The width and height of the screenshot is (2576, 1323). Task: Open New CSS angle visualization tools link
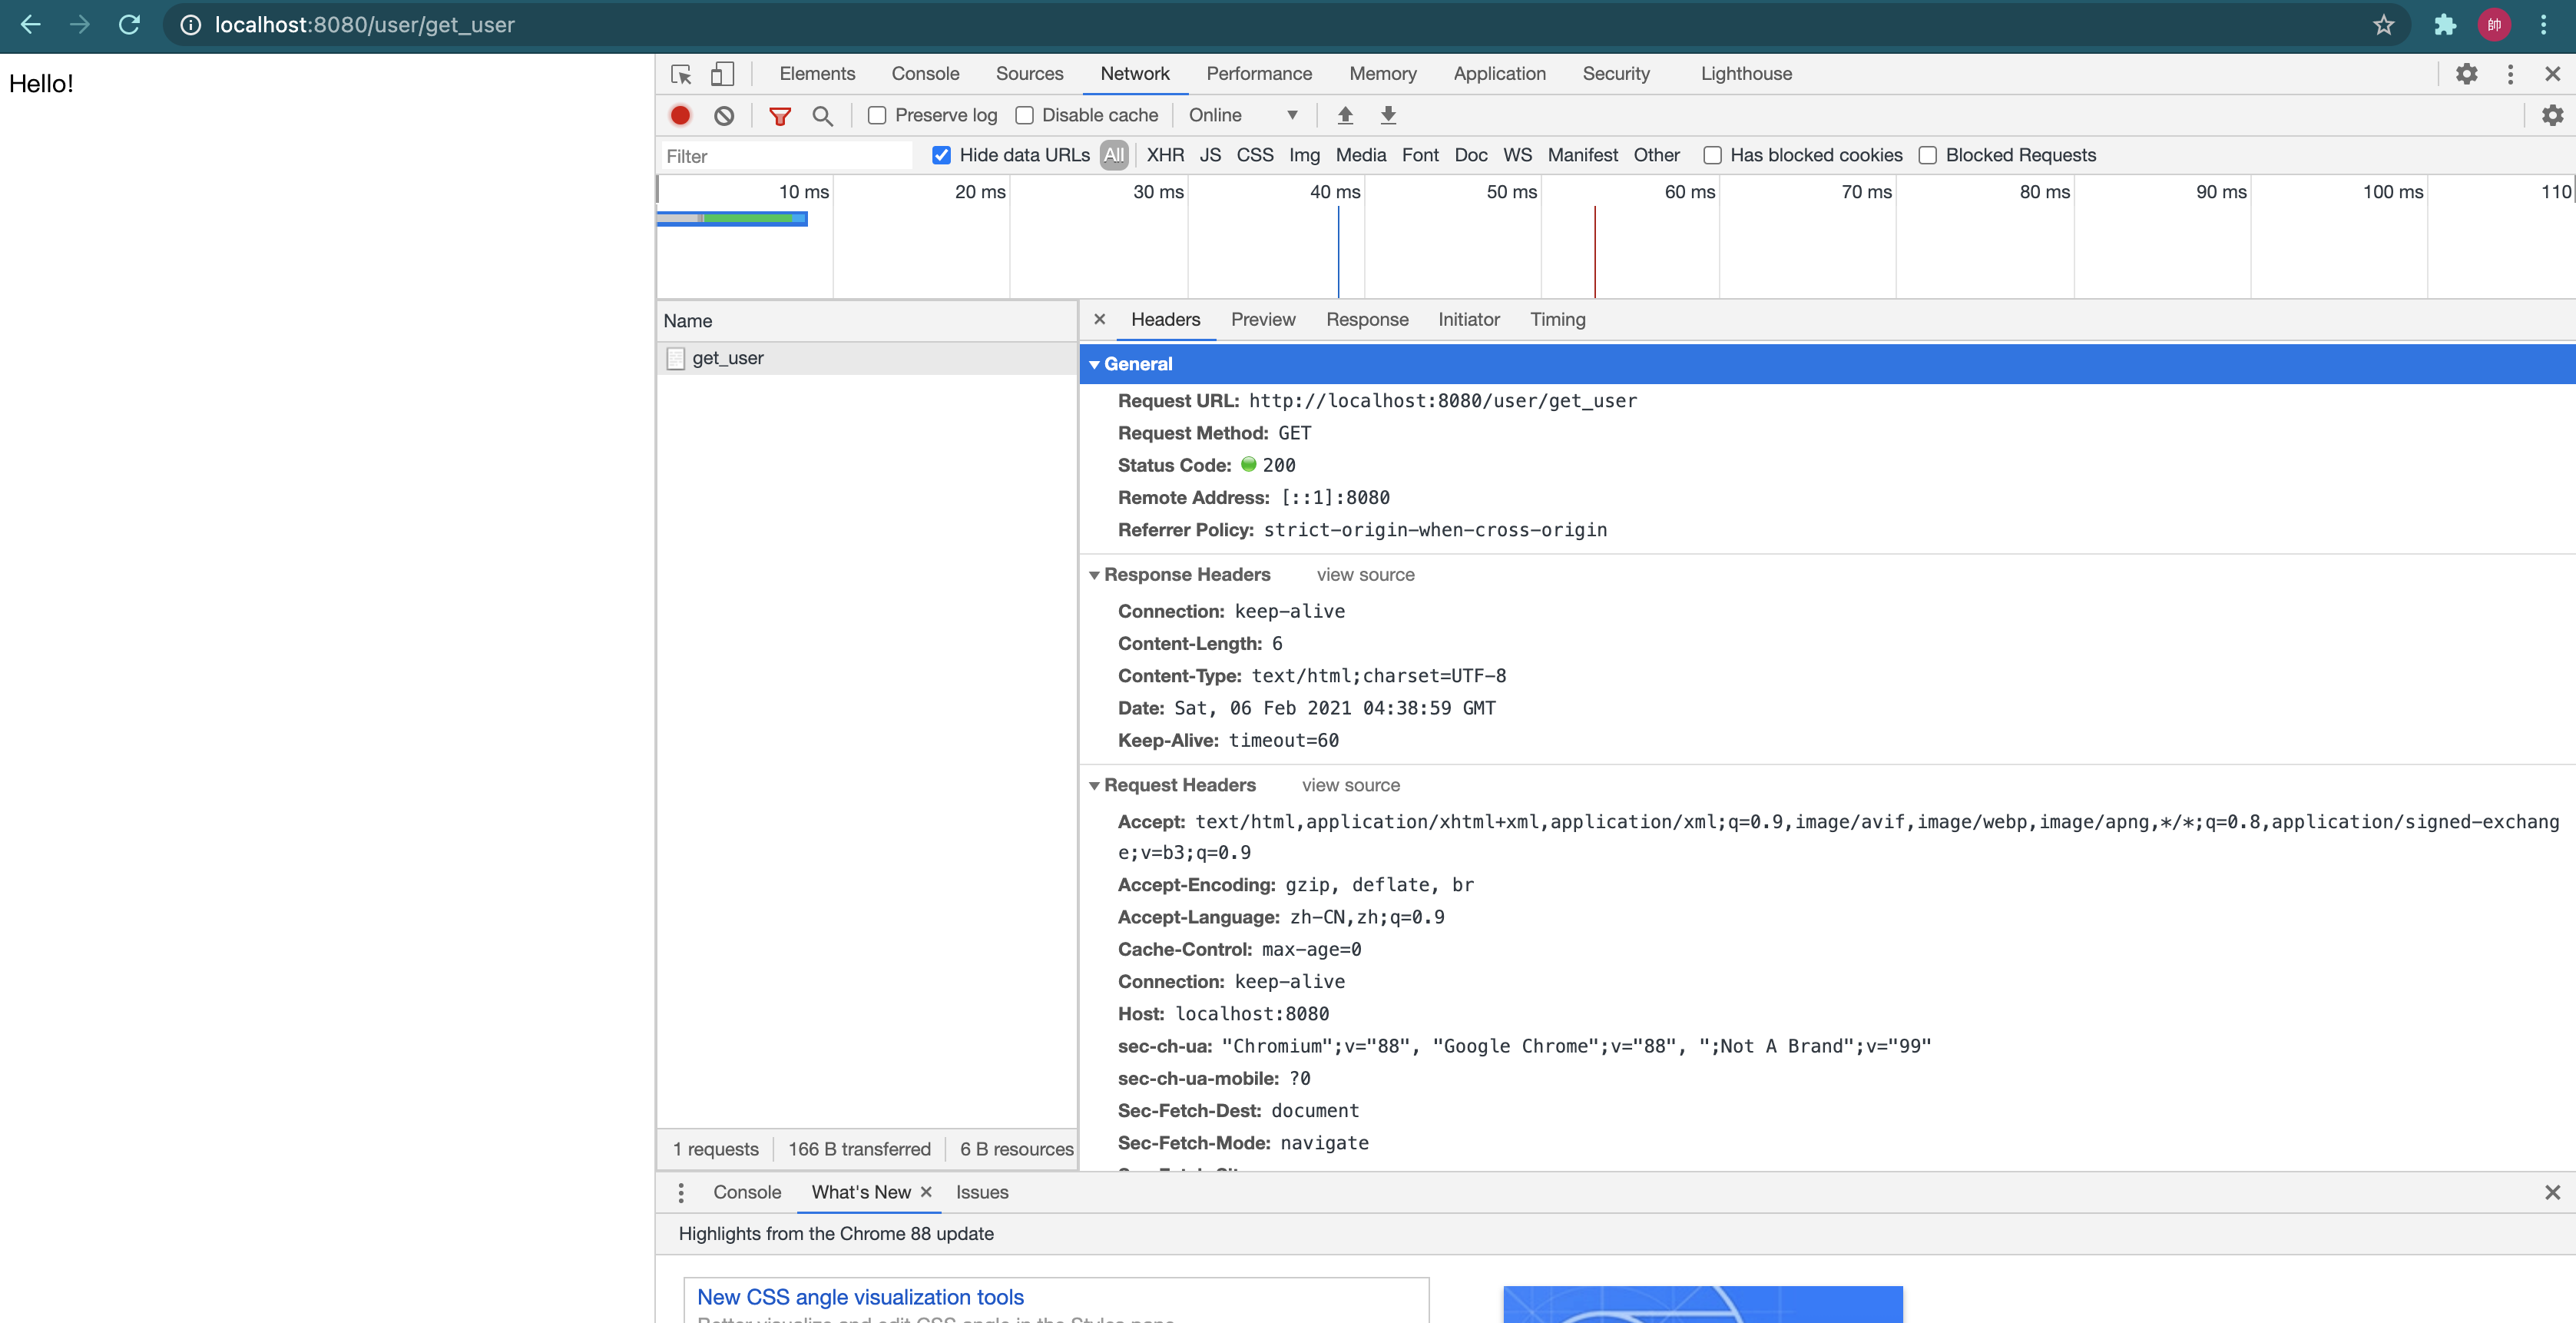tap(860, 1297)
